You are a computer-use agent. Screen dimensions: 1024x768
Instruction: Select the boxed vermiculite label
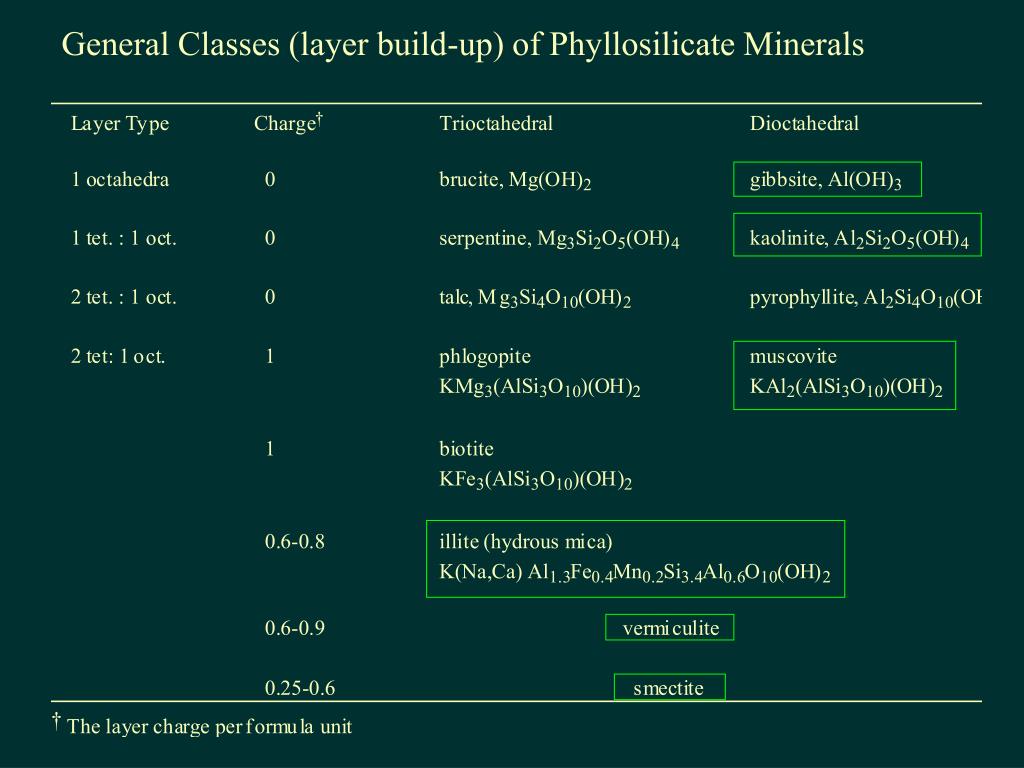point(669,627)
